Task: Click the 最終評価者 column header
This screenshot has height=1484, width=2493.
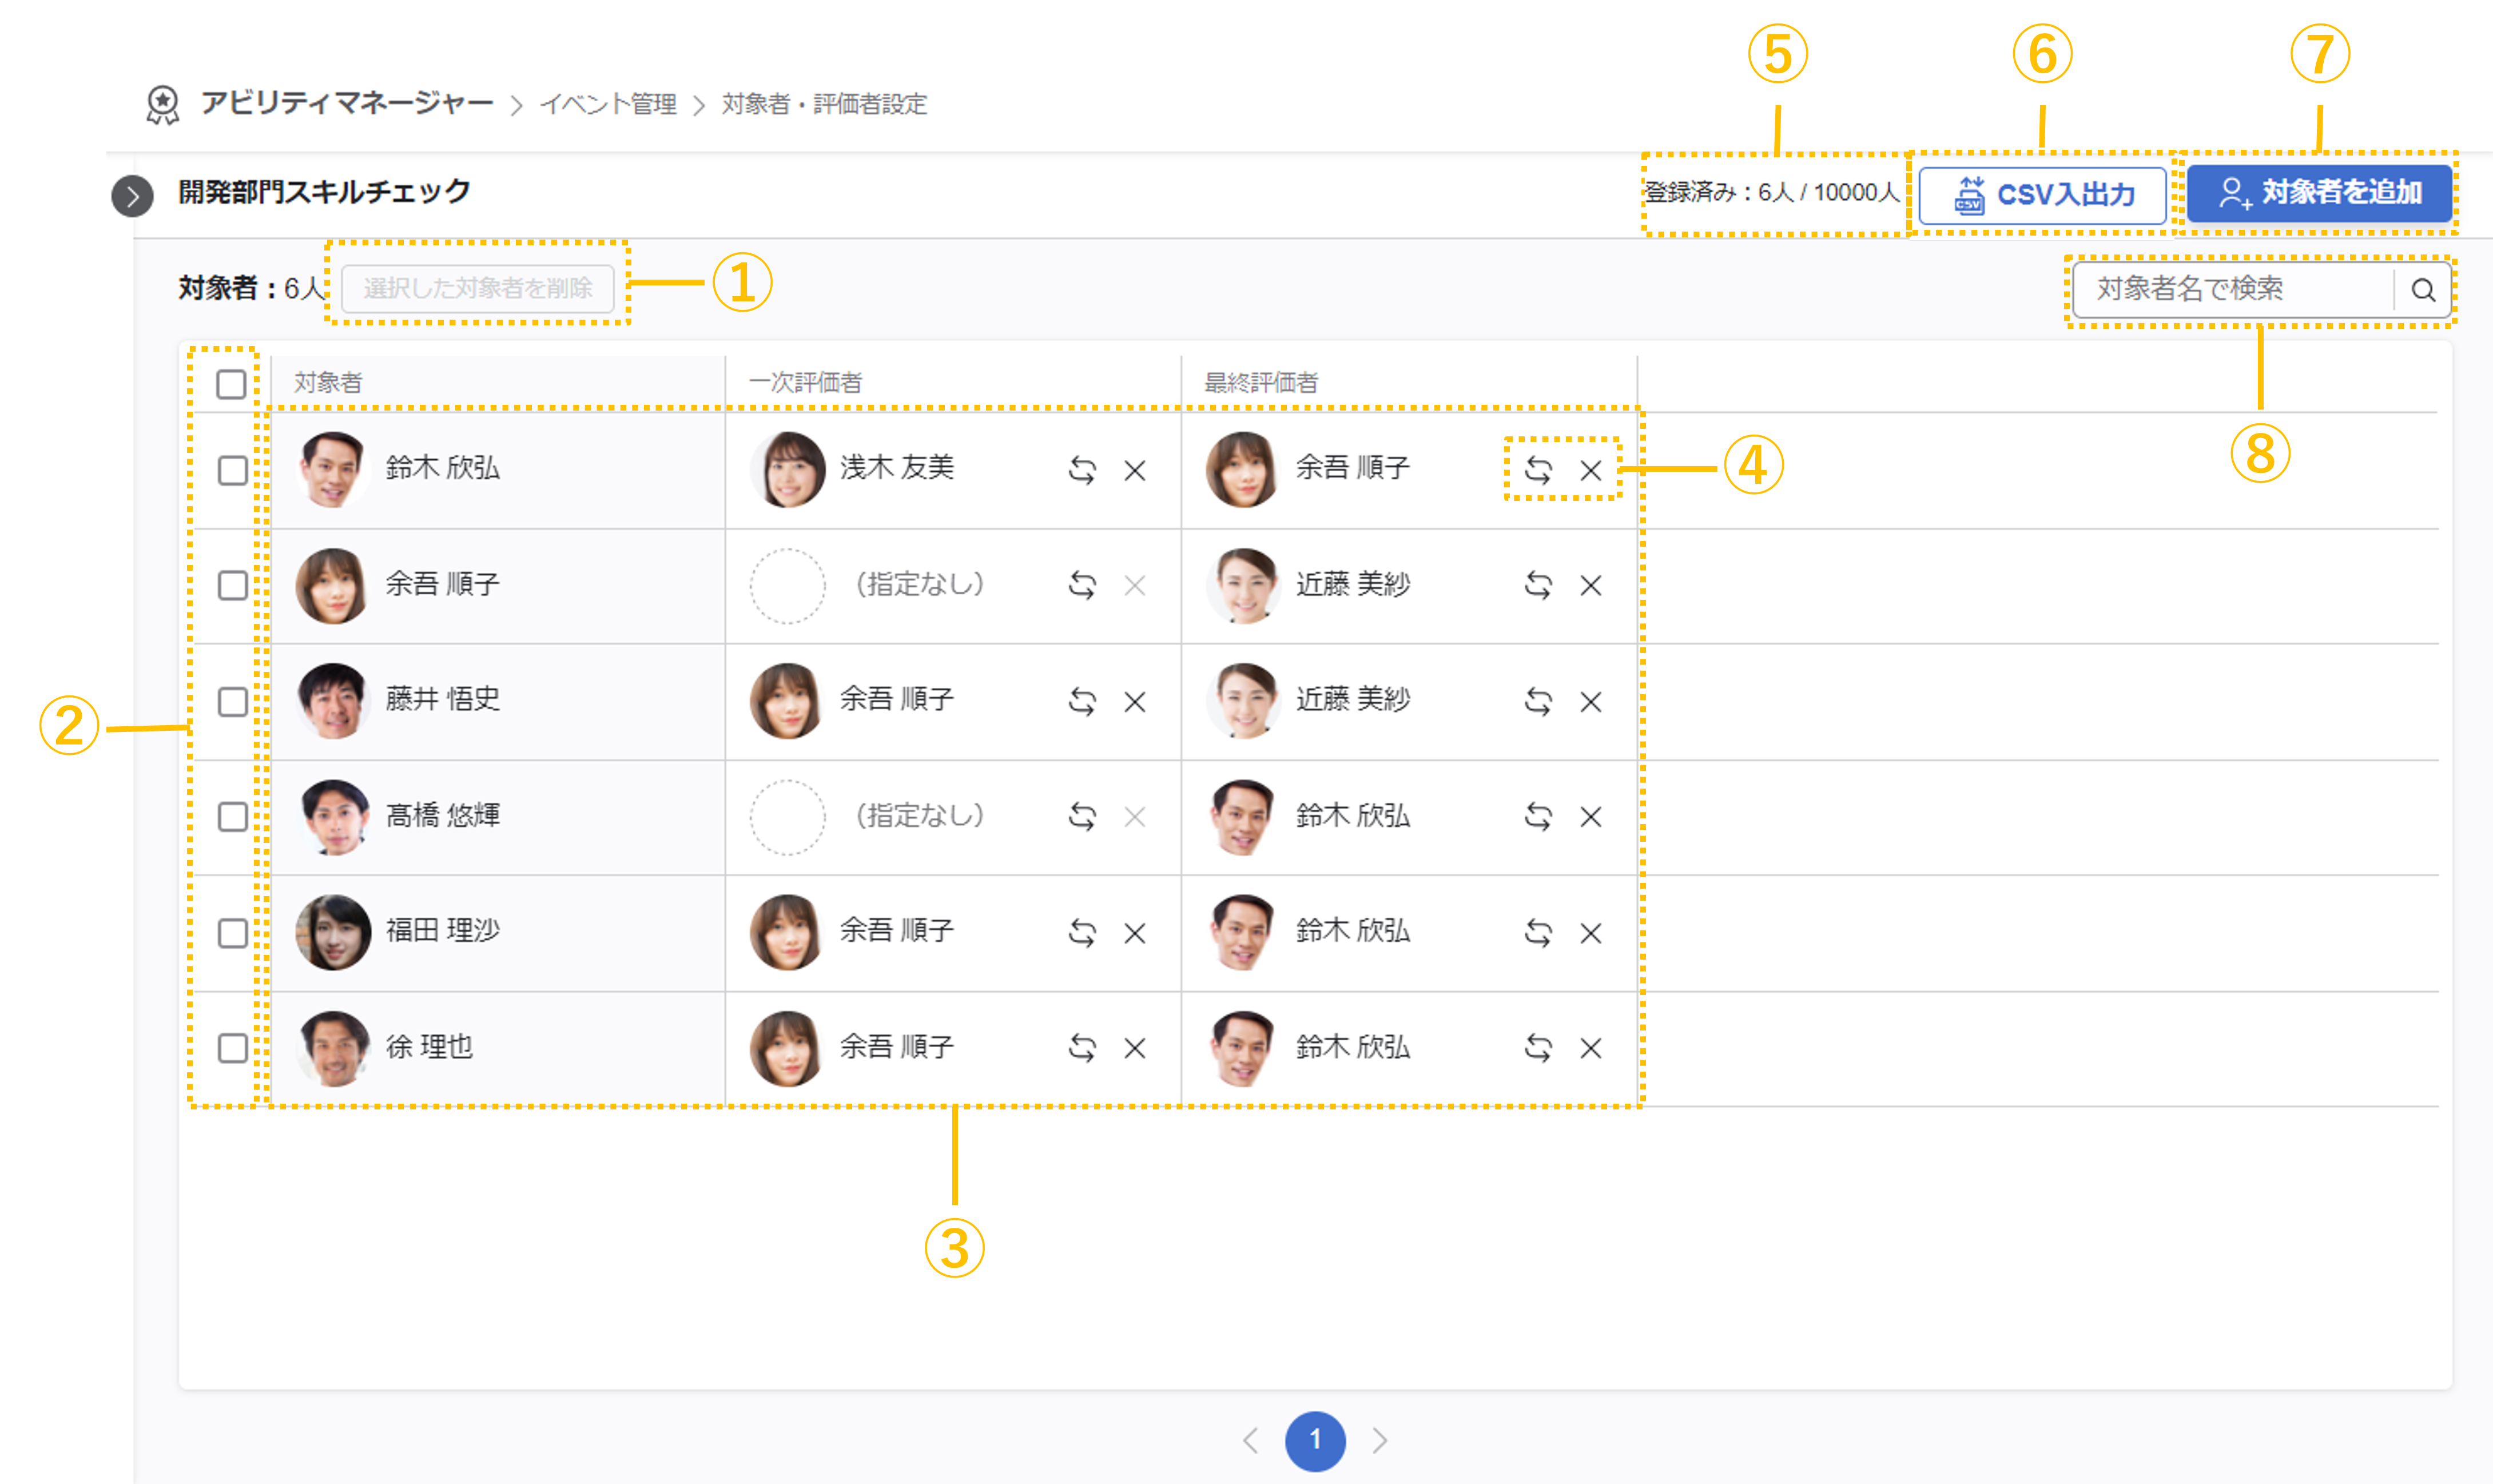Action: tap(1261, 383)
